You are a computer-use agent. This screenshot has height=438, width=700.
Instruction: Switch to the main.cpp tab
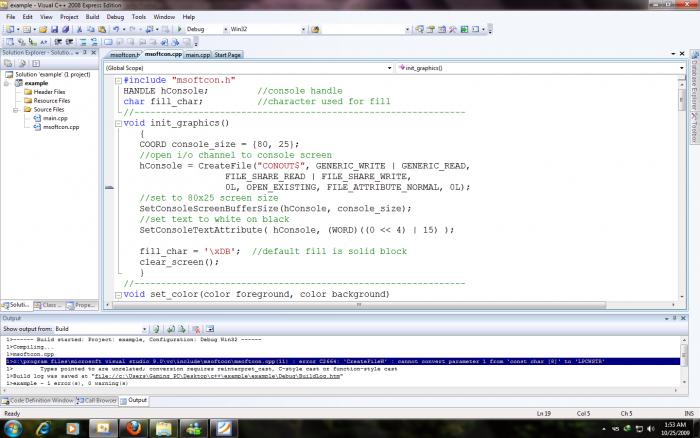coord(197,55)
